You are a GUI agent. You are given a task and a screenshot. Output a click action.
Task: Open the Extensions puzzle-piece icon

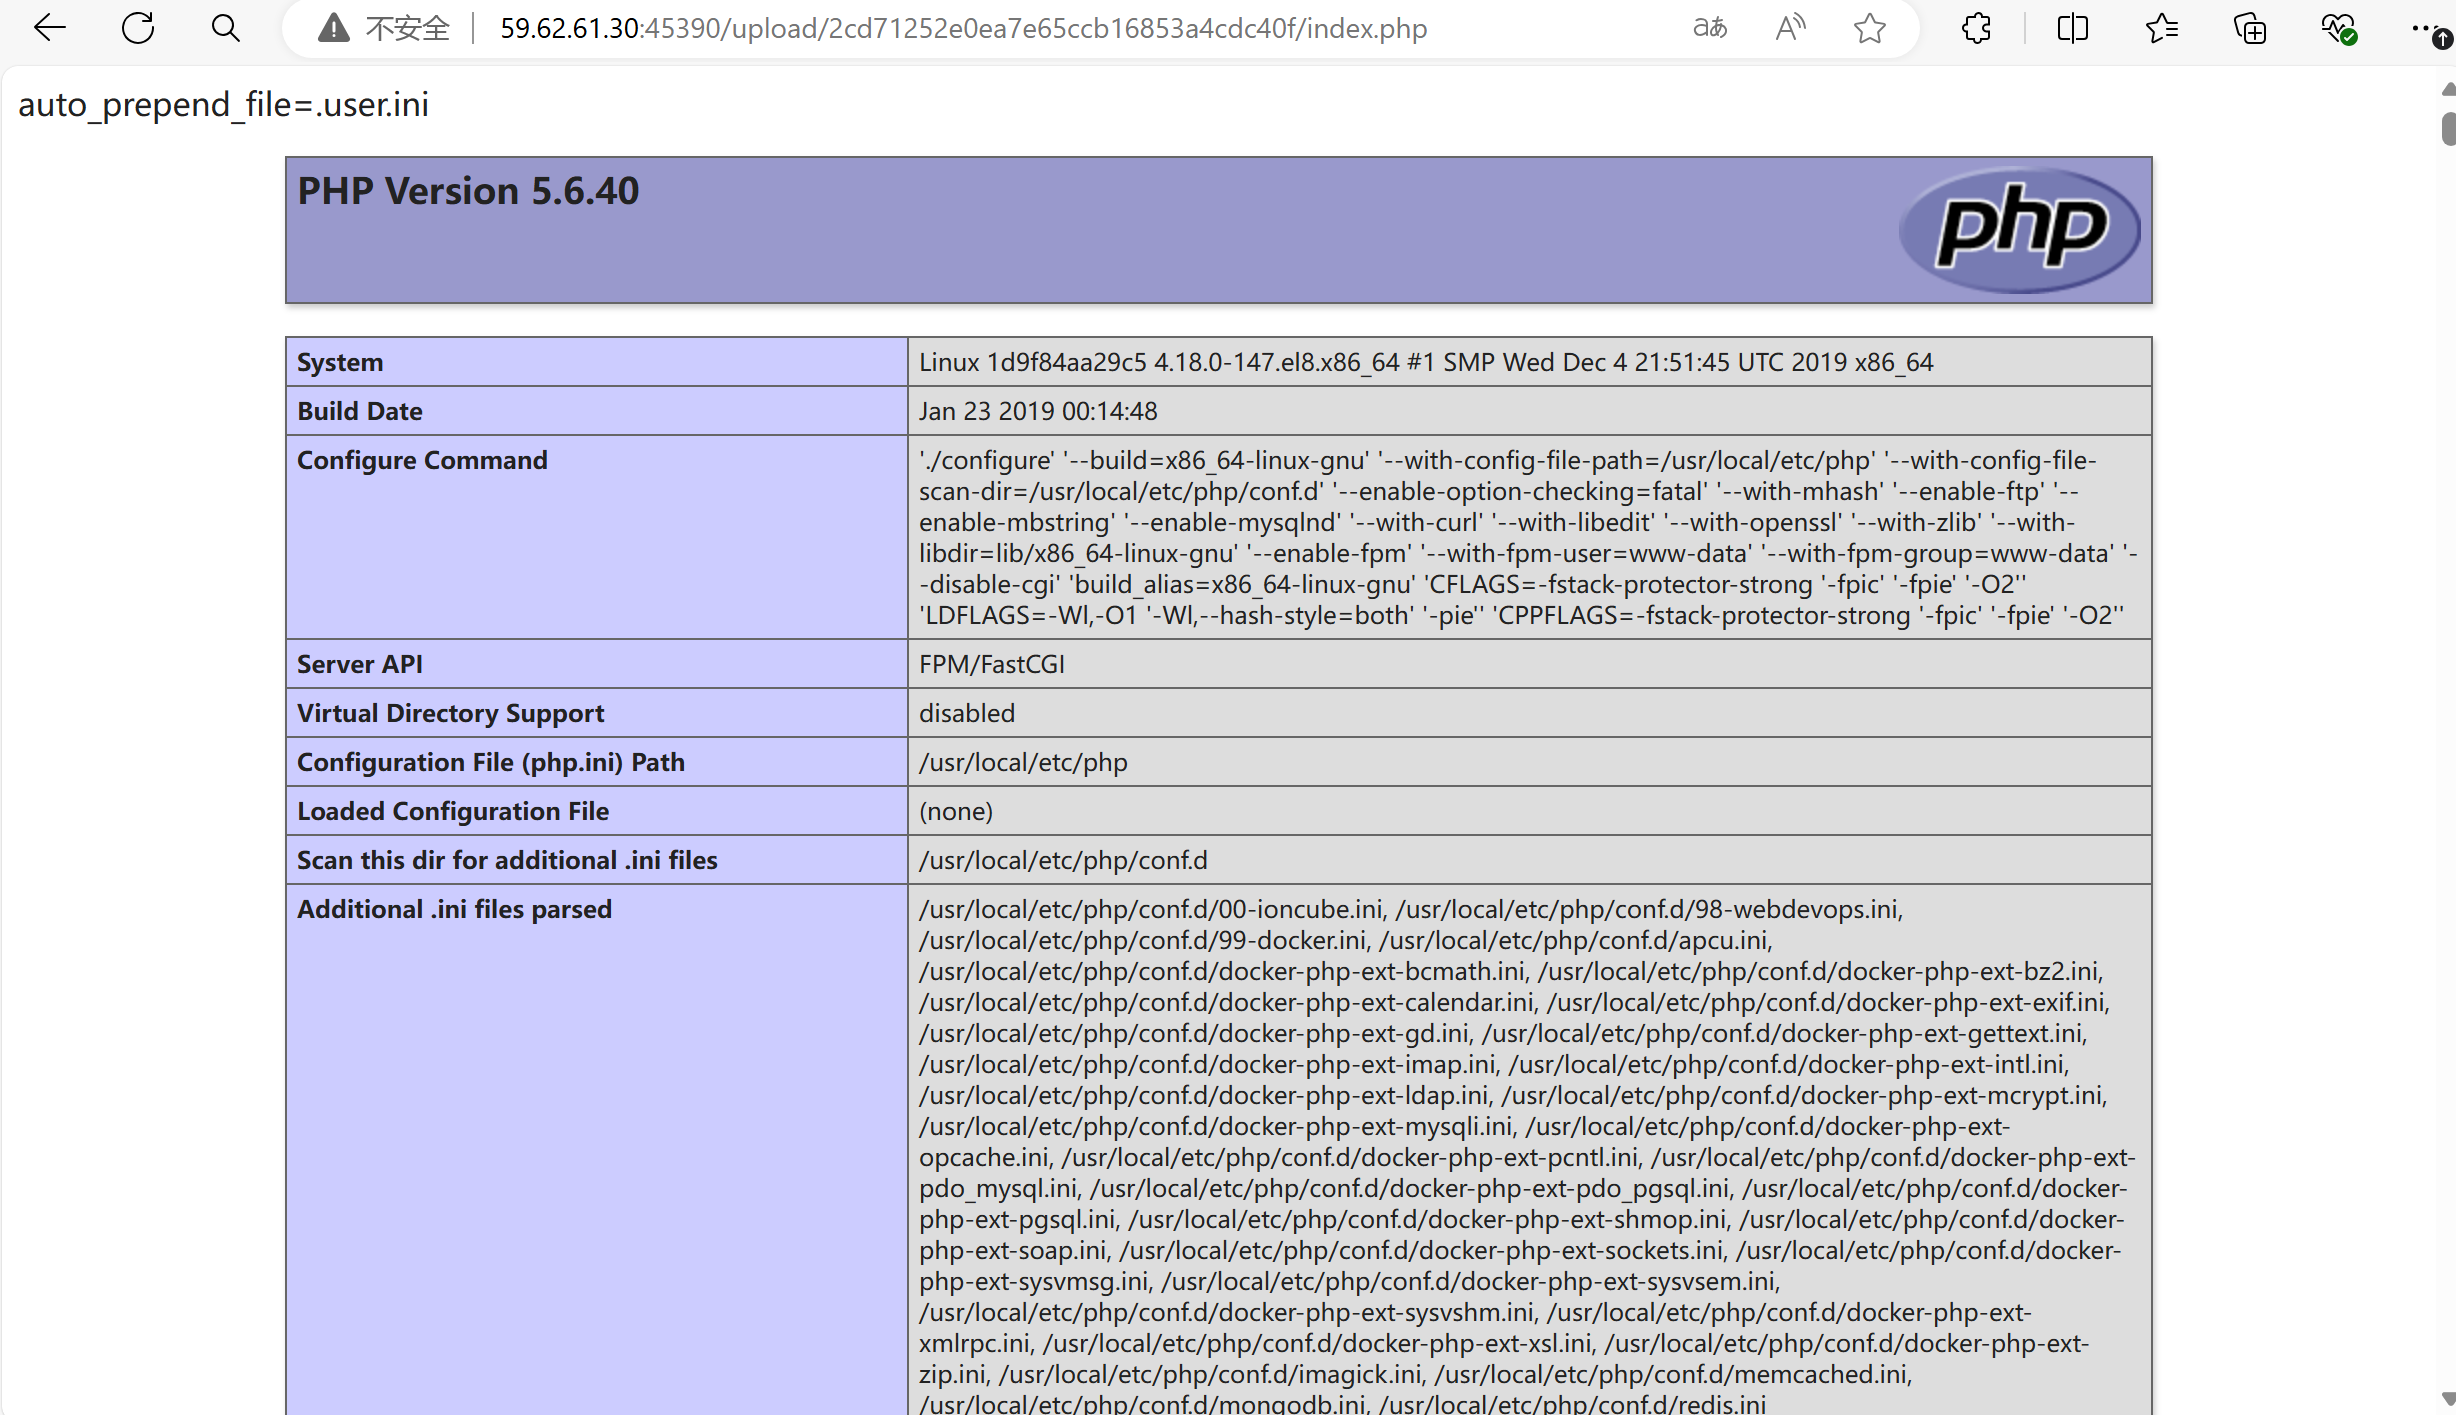(x=1977, y=28)
